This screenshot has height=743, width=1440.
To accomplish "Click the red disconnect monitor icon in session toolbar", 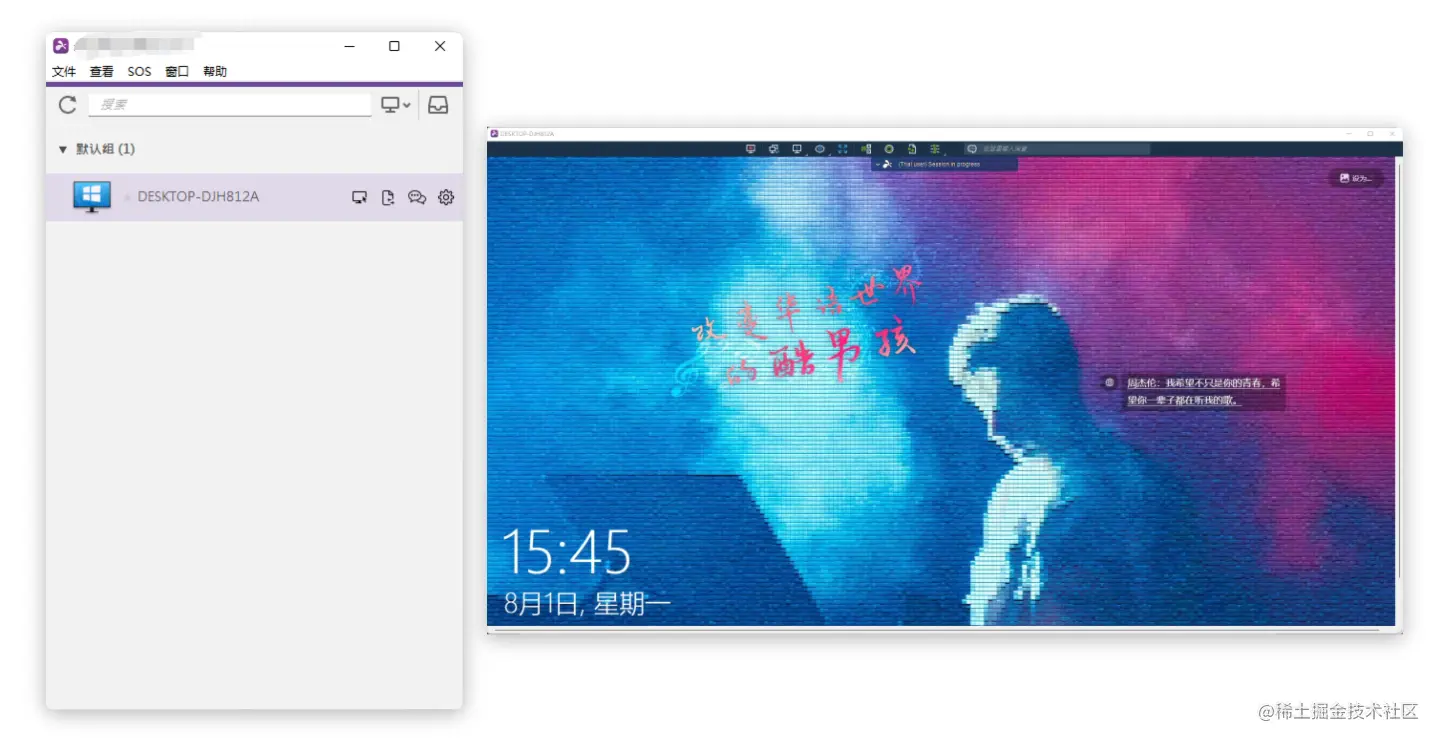I will (751, 149).
